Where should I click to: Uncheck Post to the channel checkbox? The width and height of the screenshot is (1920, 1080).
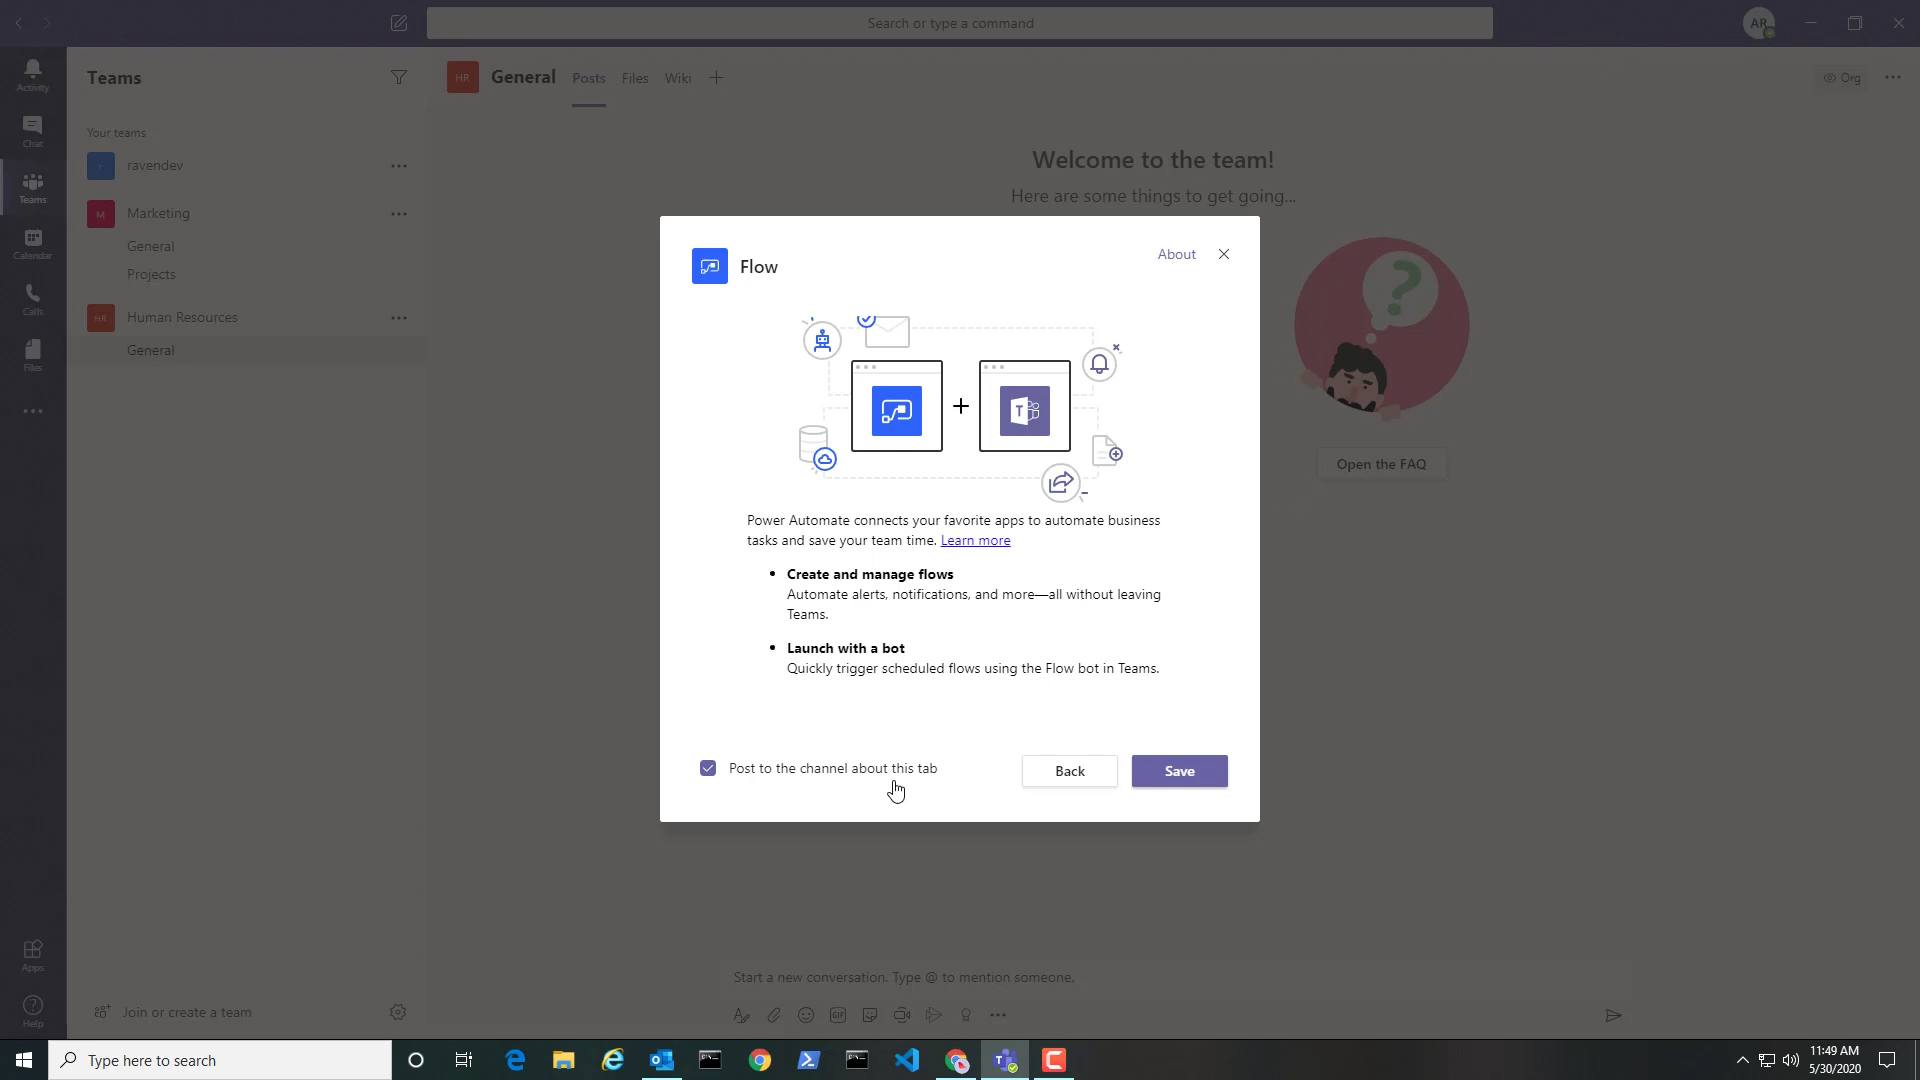[x=708, y=768]
